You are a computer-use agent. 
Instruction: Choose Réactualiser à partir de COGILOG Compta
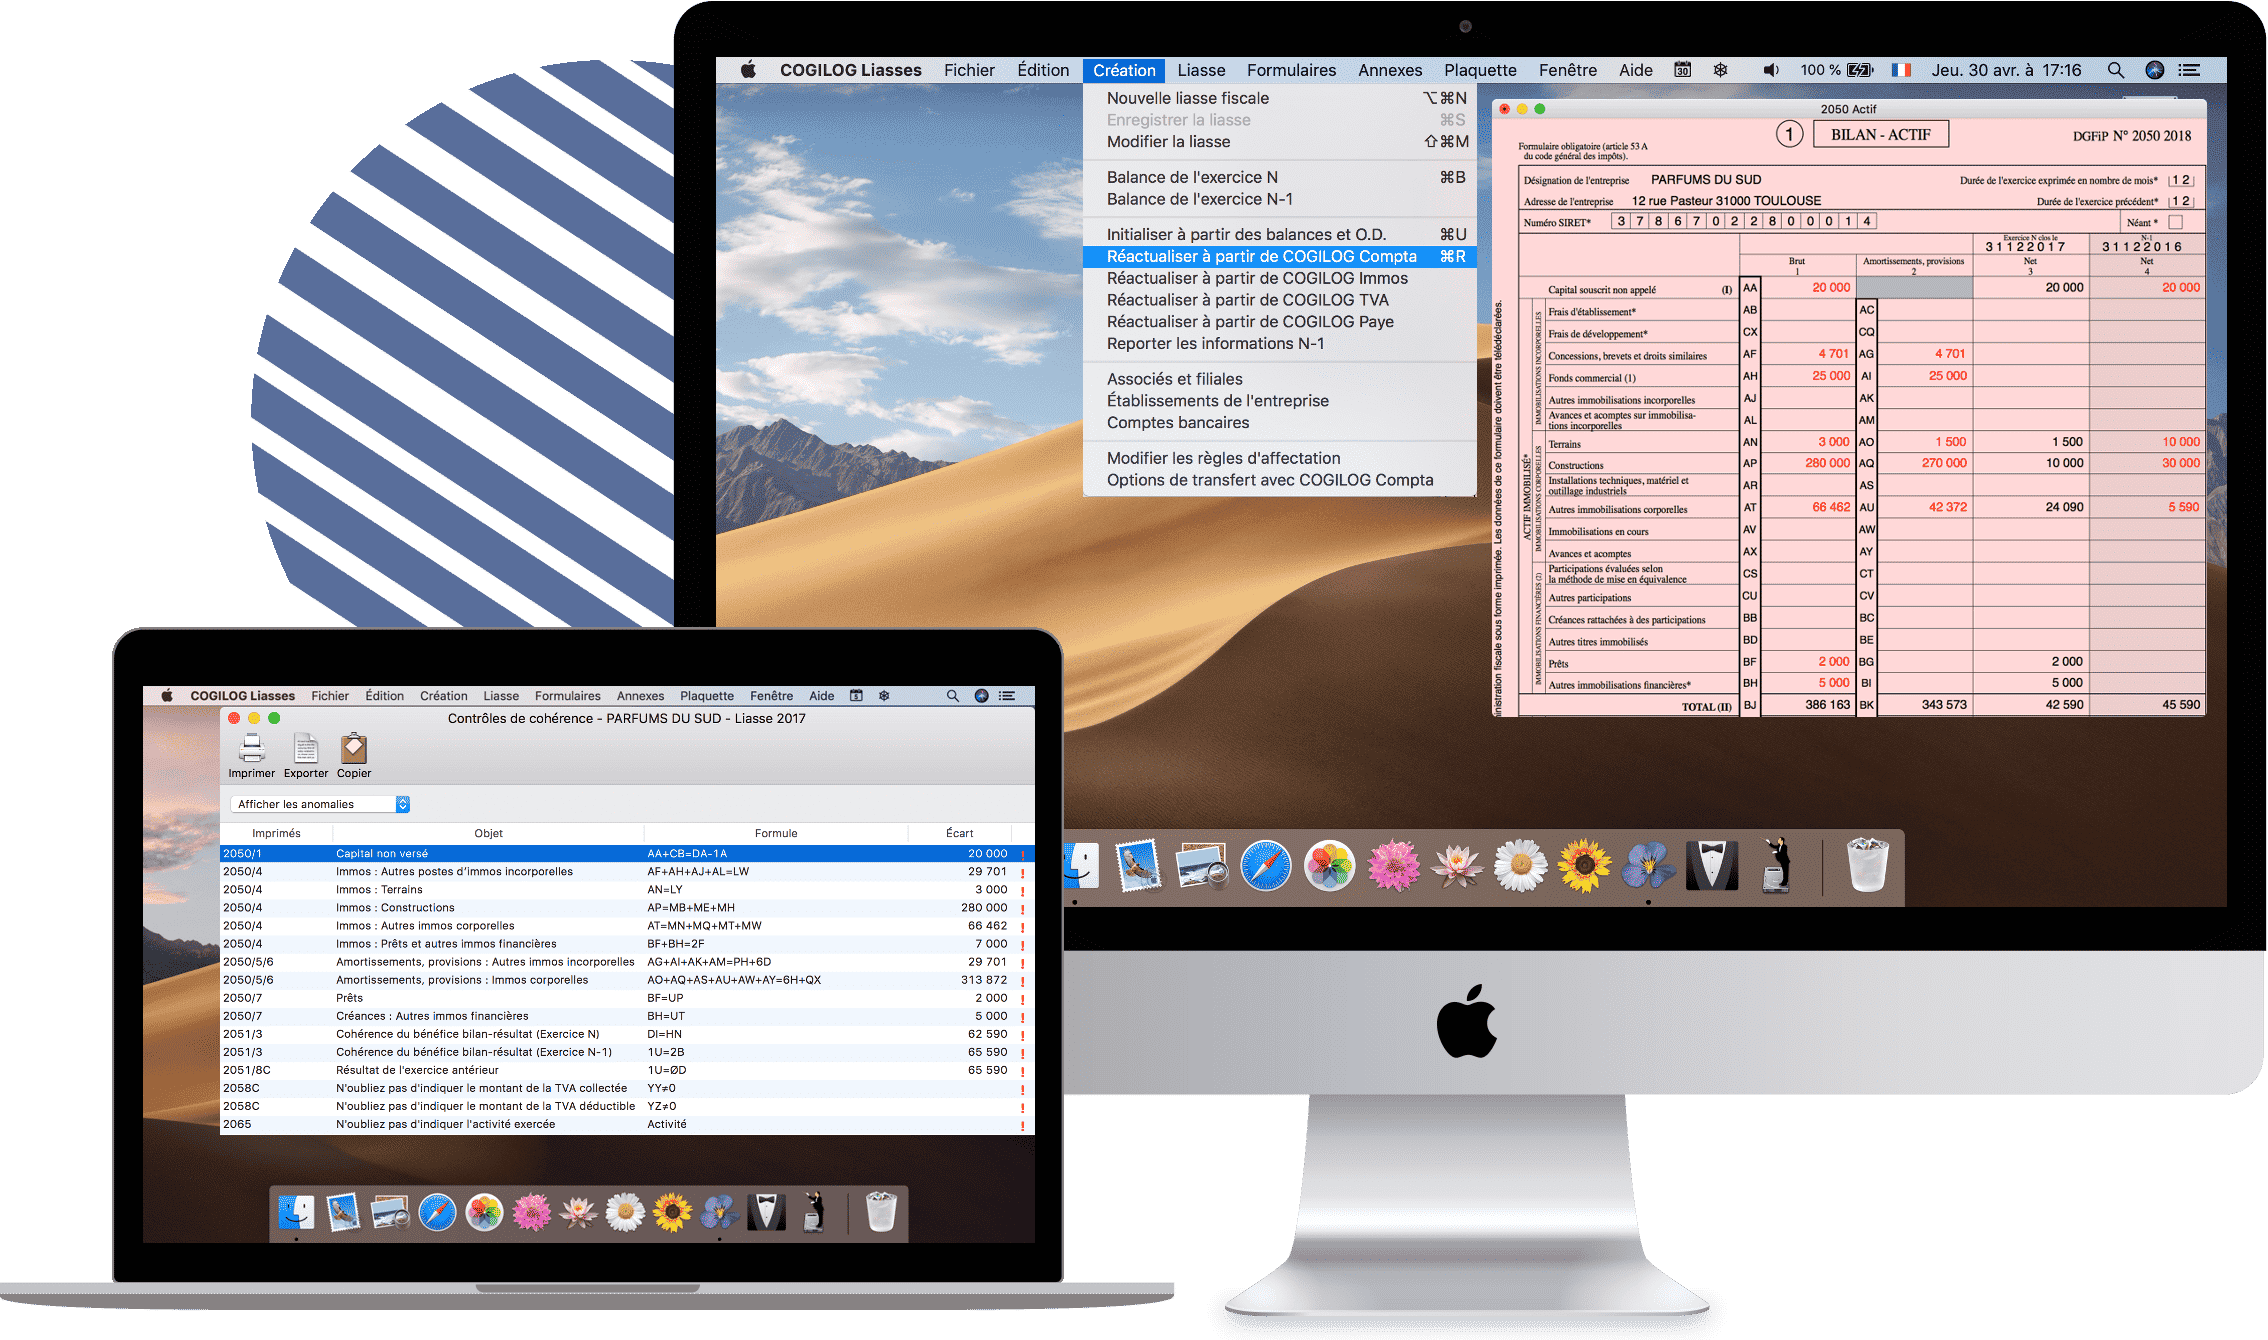coord(1261,257)
